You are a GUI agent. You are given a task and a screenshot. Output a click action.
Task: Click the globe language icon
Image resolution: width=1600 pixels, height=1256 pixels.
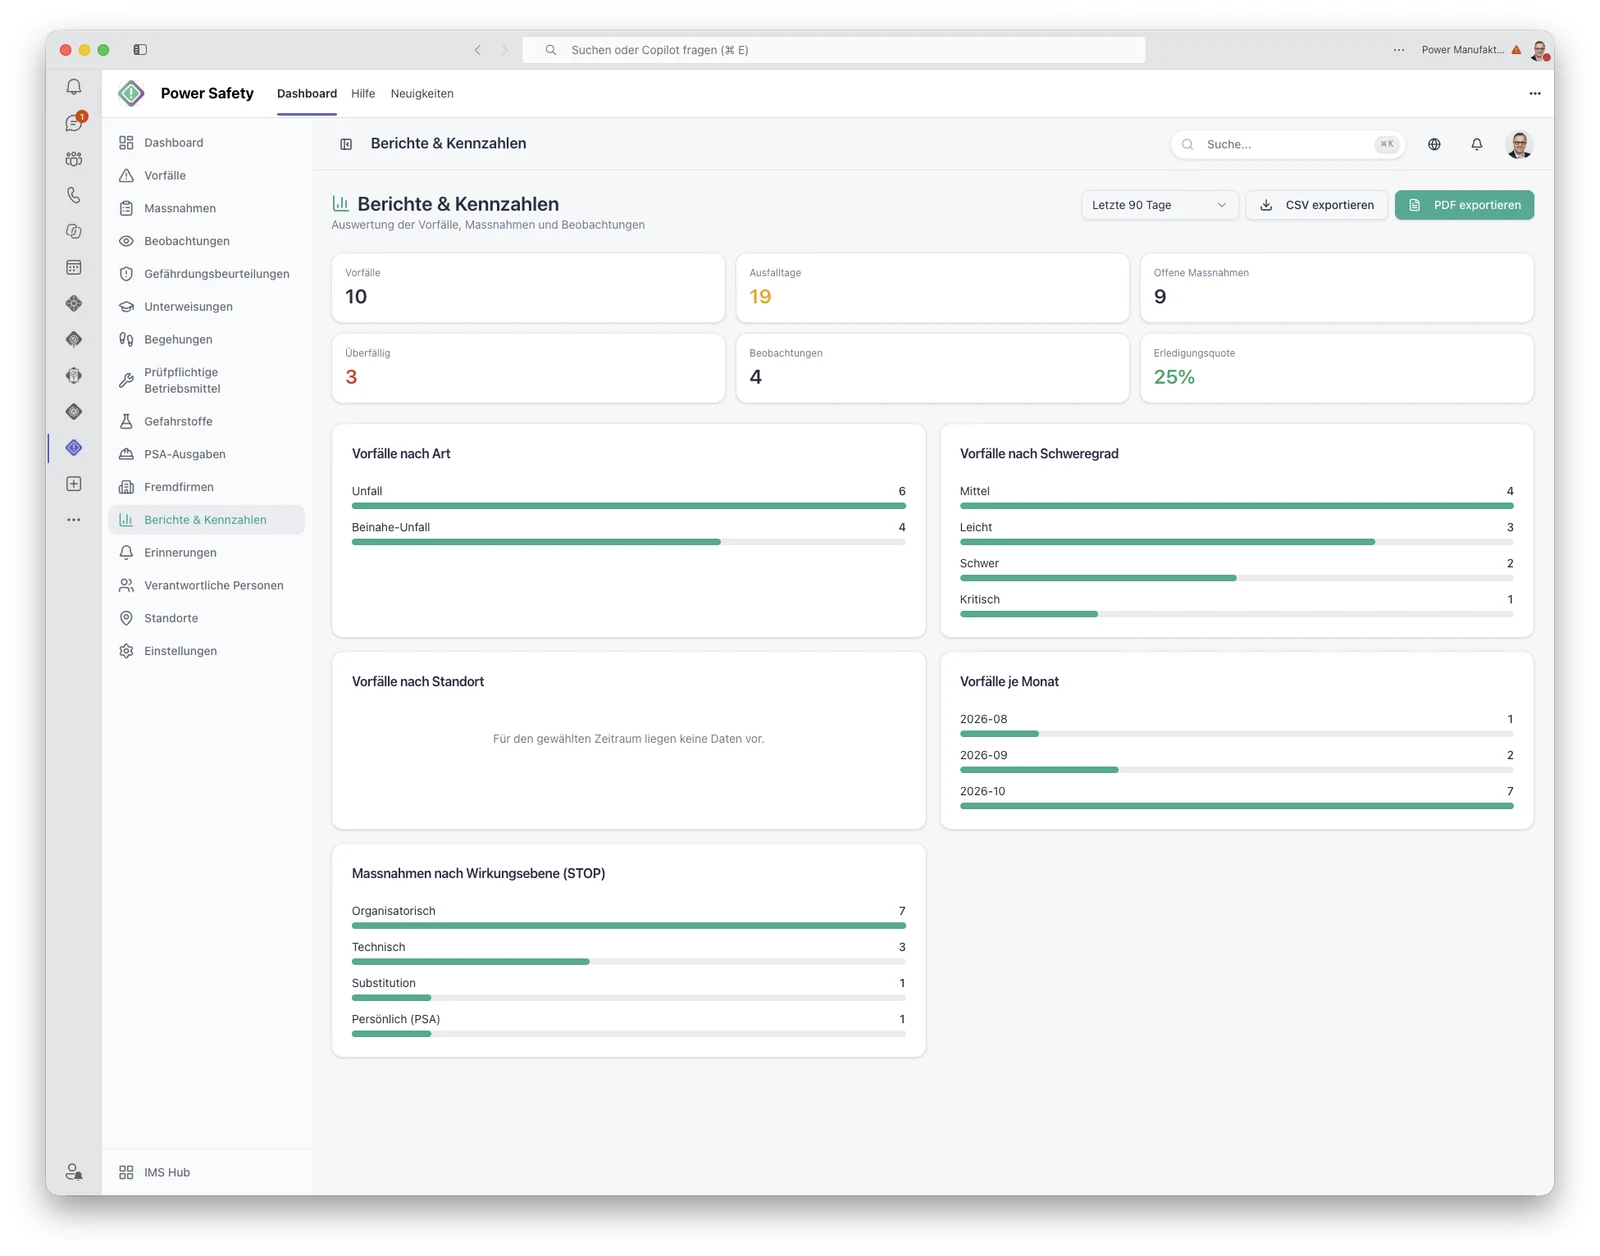(x=1434, y=144)
